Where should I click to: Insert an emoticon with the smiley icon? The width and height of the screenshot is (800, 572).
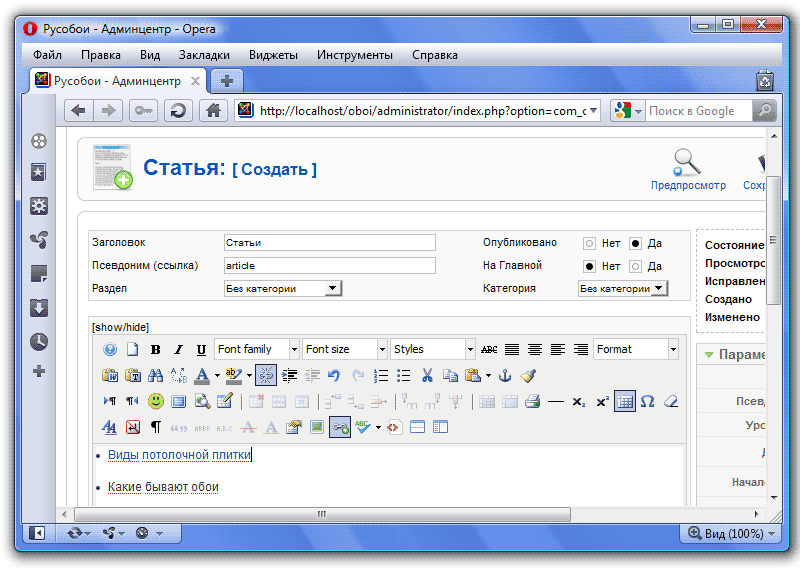click(156, 402)
